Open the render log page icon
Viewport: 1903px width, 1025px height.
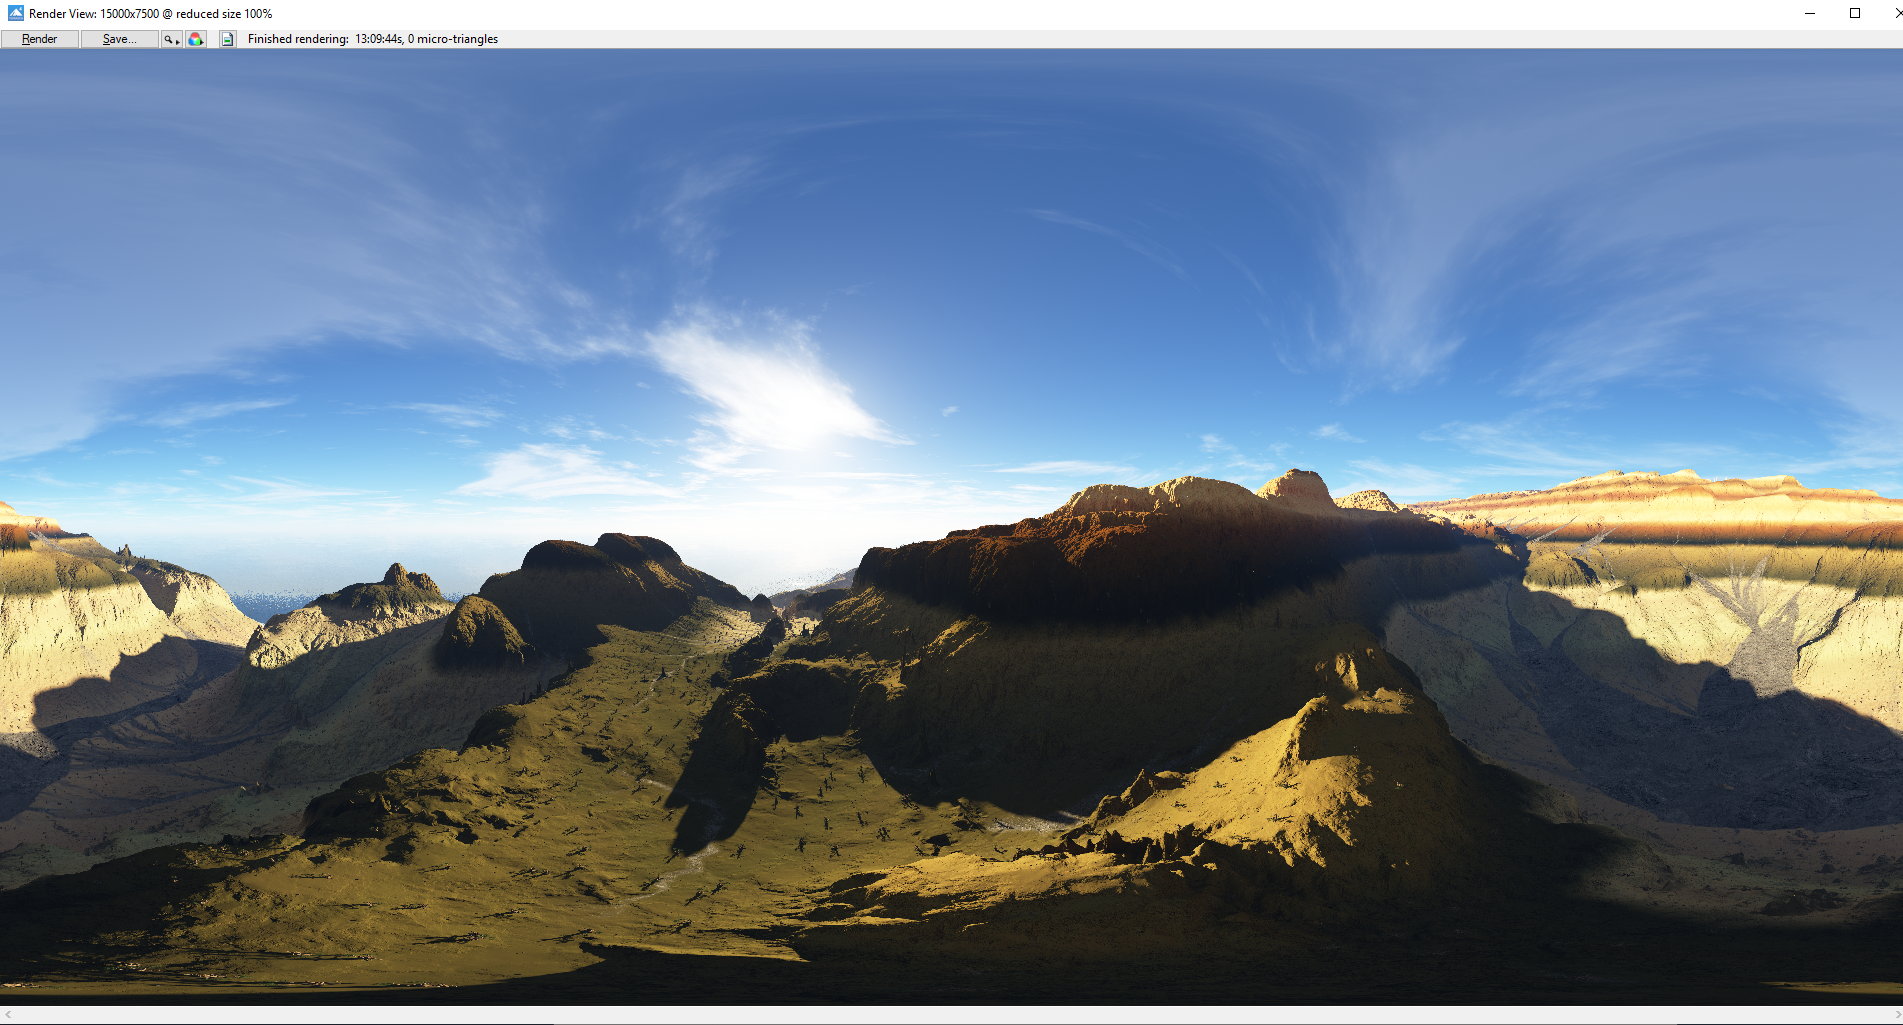(x=228, y=39)
